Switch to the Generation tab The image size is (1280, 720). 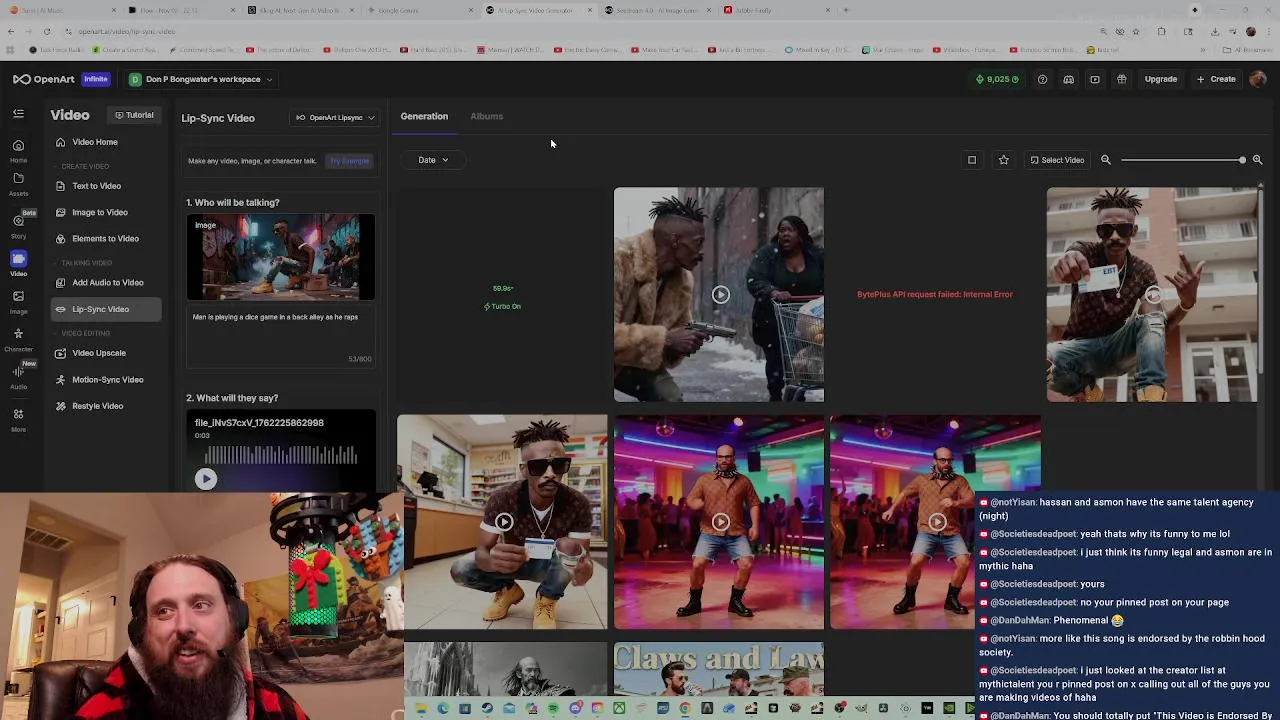(x=424, y=116)
